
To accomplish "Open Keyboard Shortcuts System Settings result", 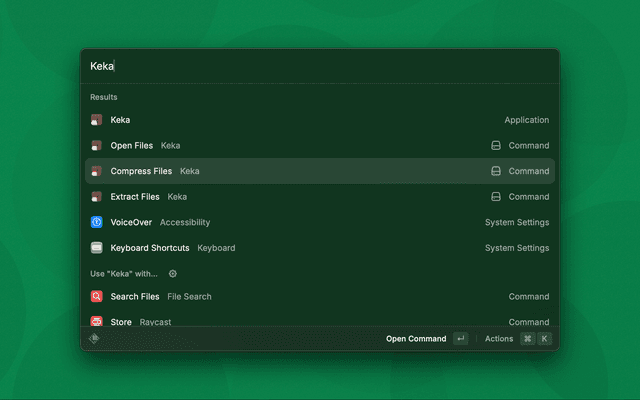I will [x=320, y=248].
